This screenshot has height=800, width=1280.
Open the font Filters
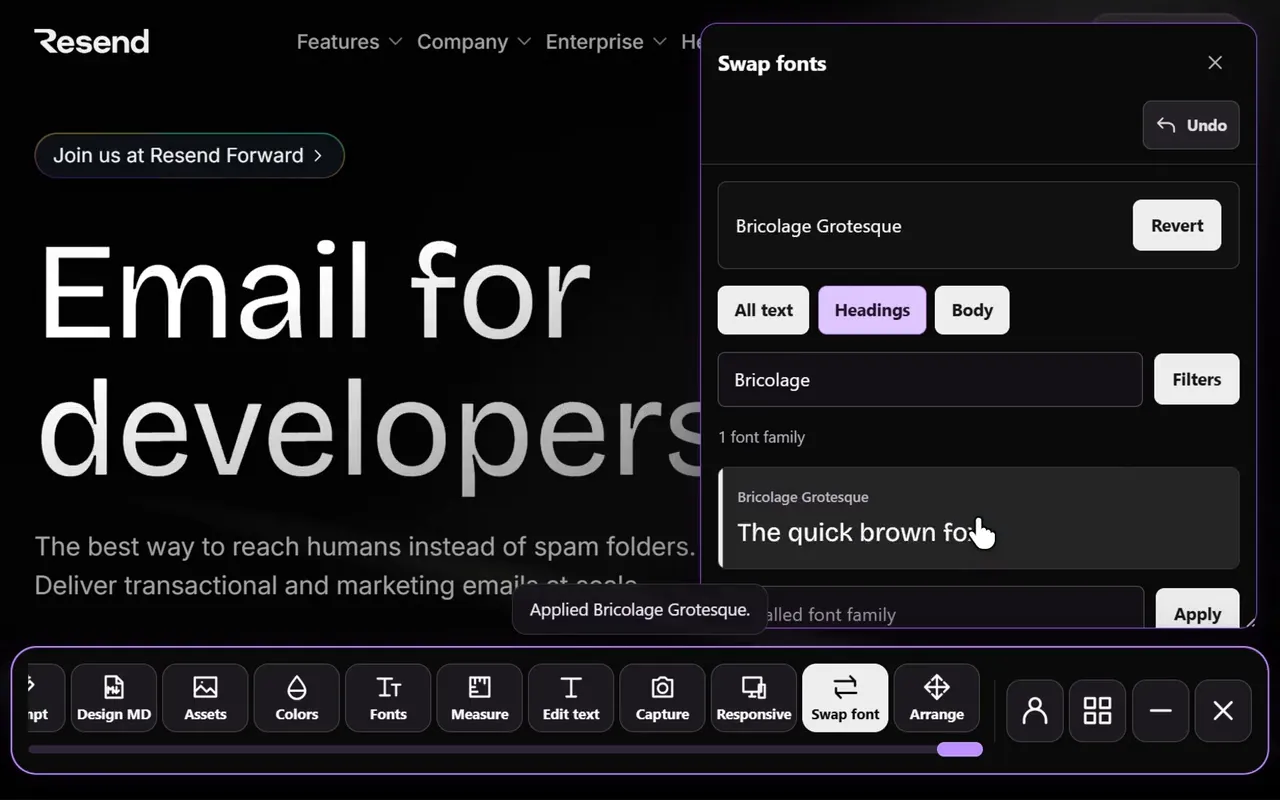[x=1197, y=379]
